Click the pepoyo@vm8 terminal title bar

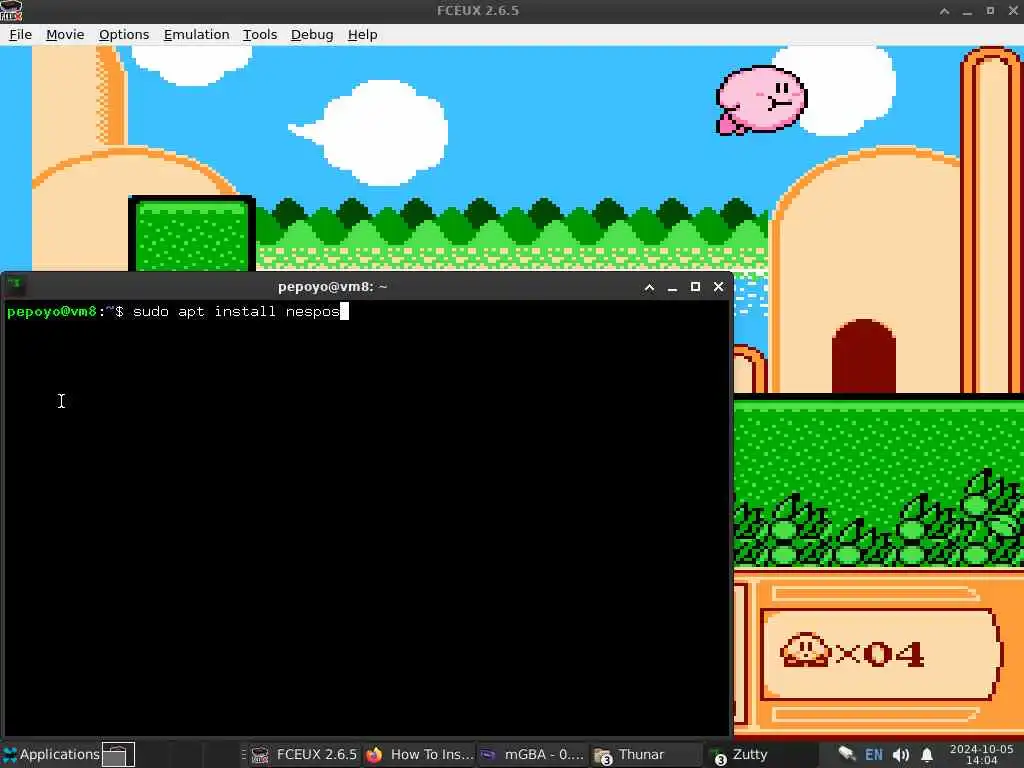332,287
